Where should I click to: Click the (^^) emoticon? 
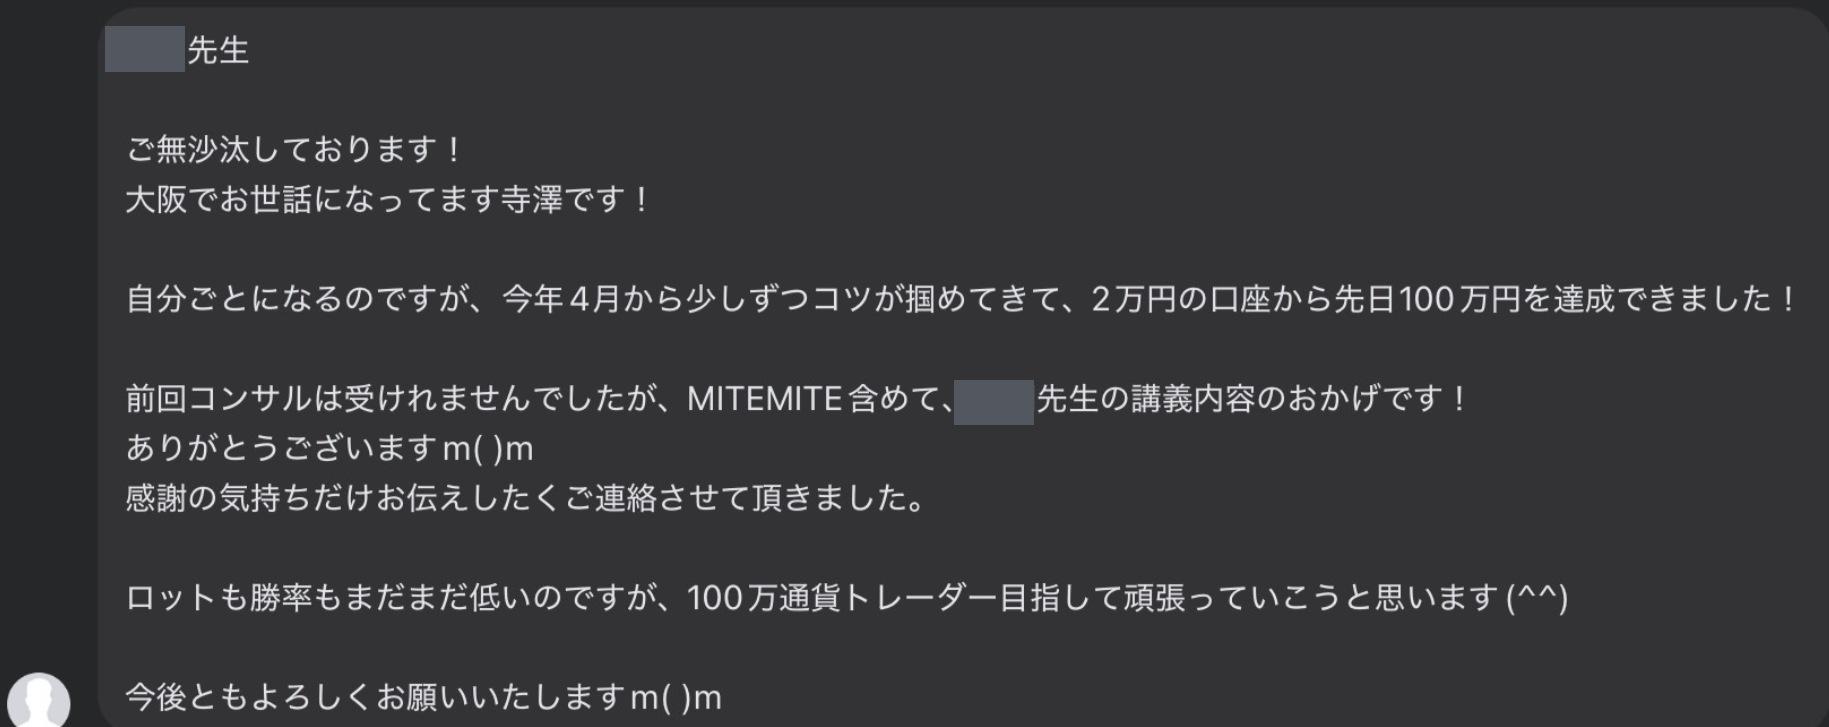(x=1537, y=598)
